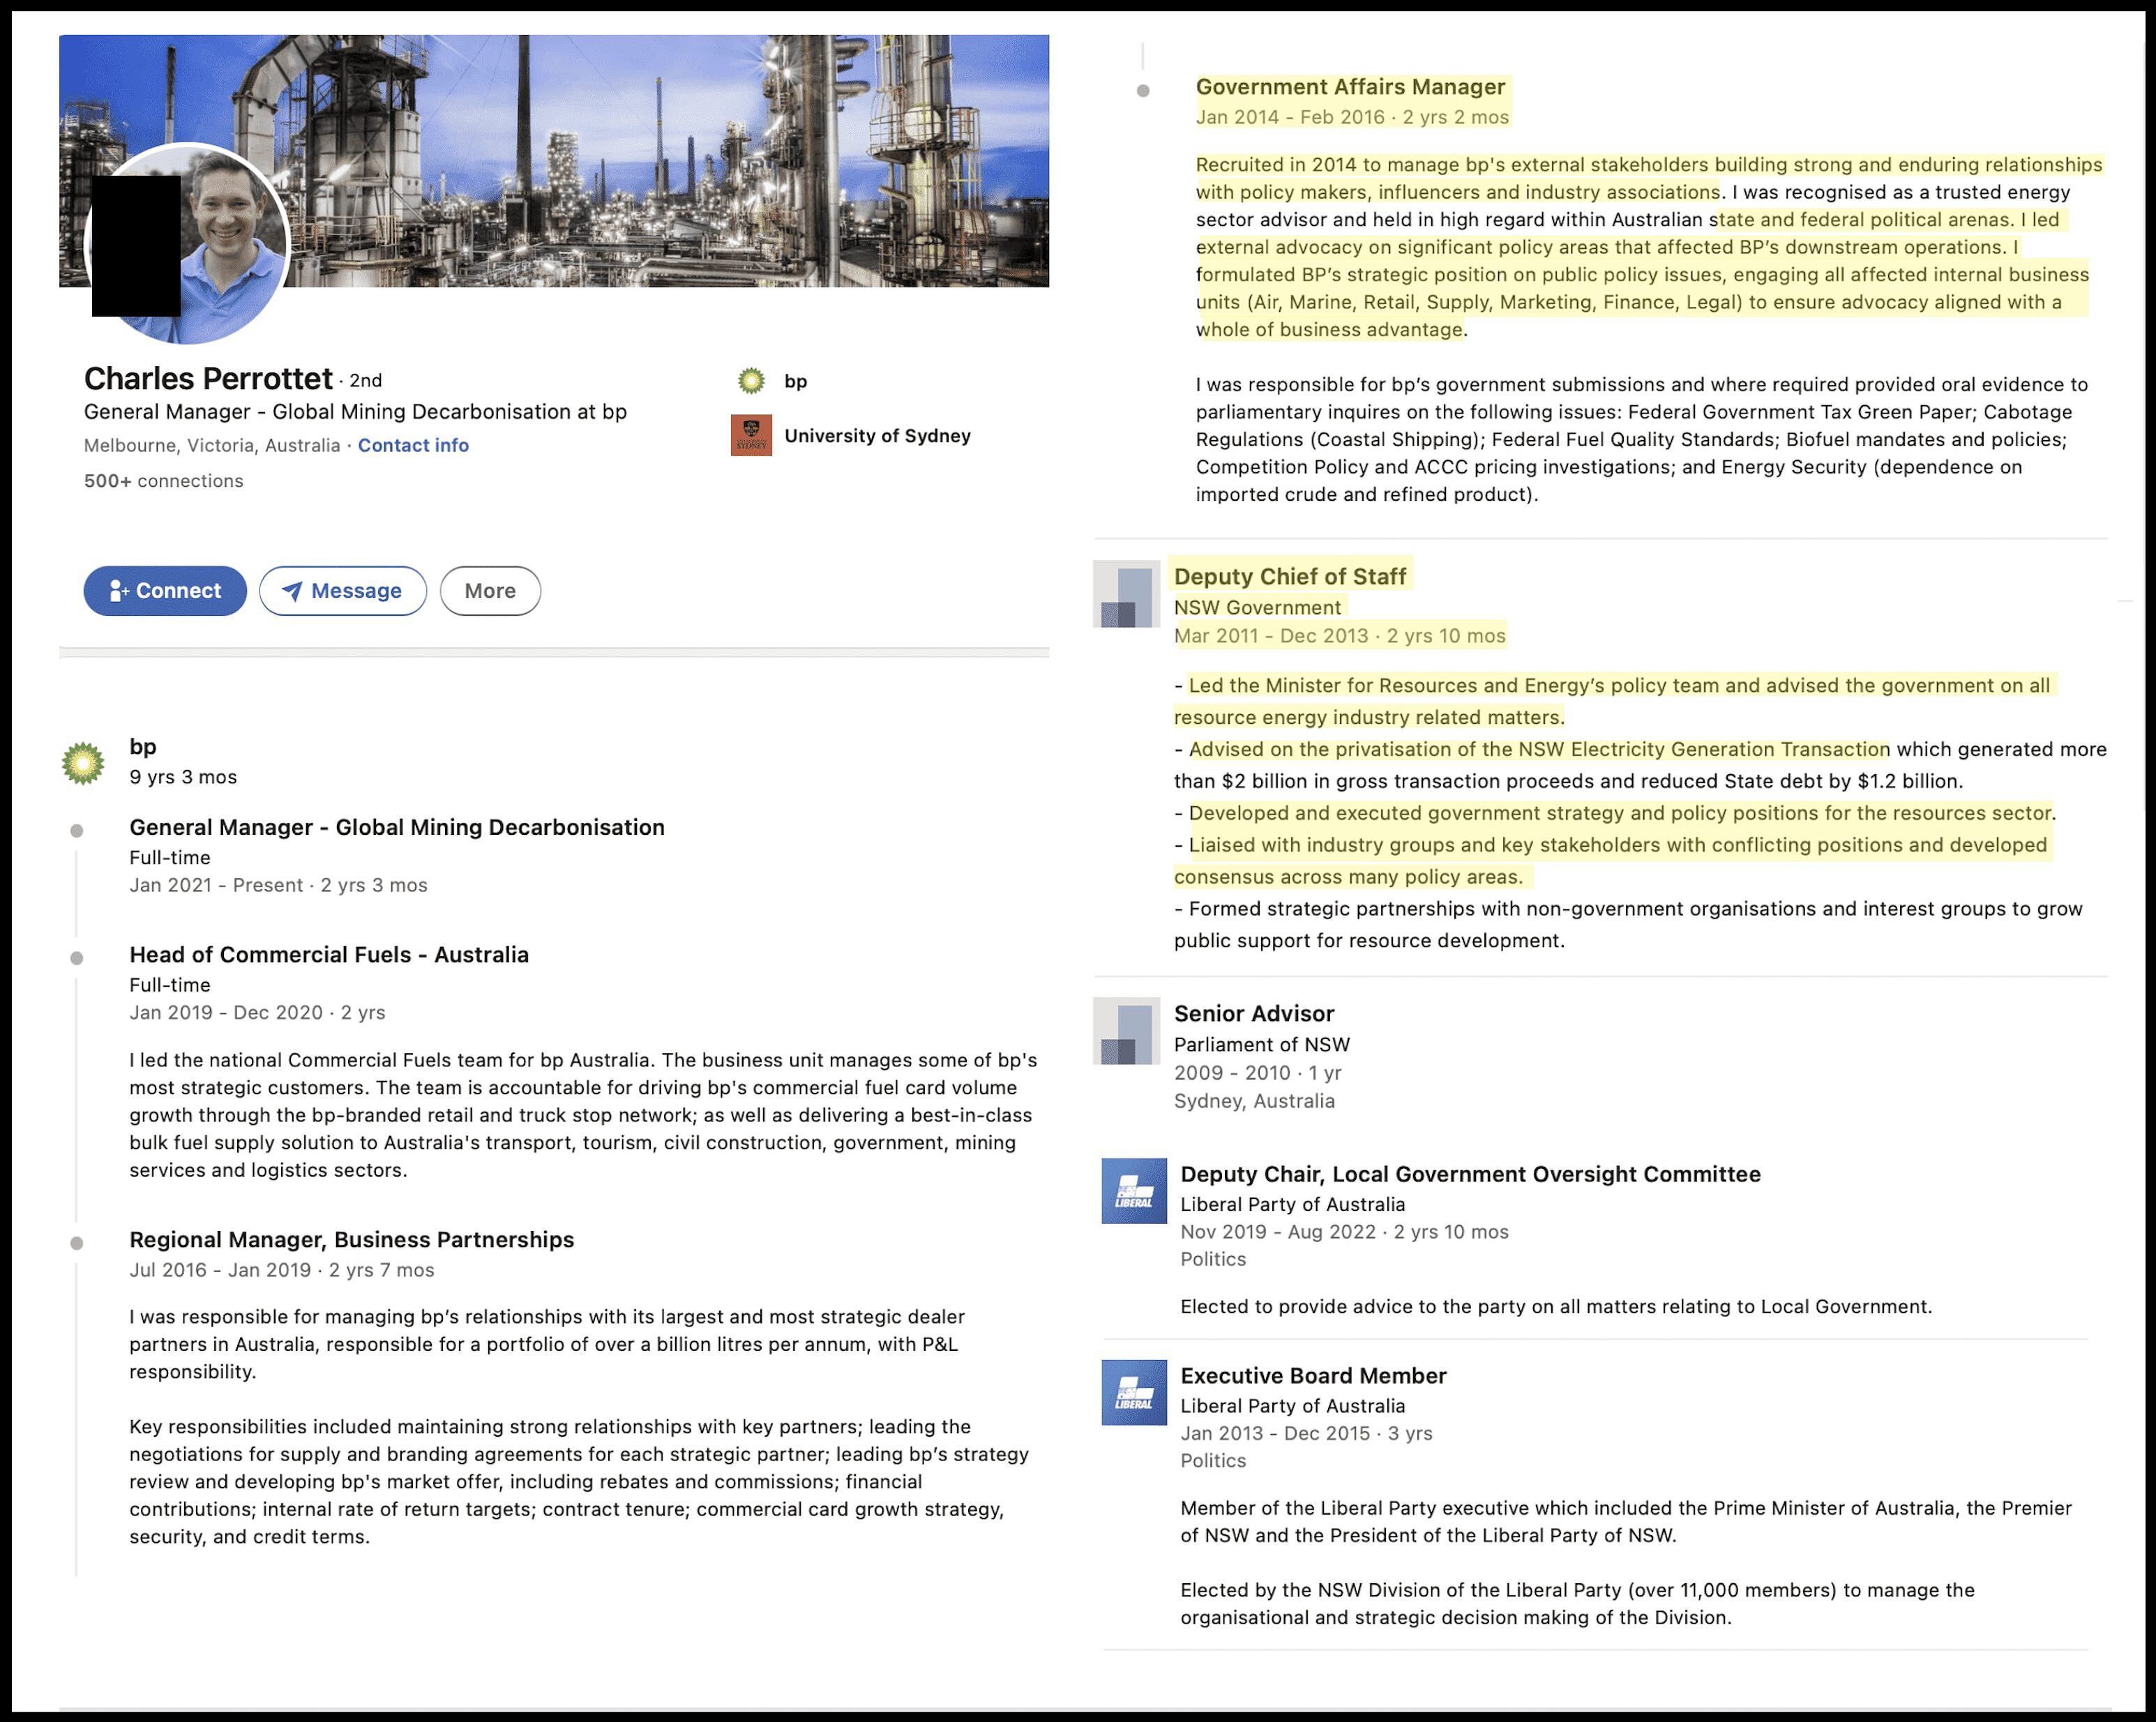Click Liberal Party logo beside Executive Board Member
This screenshot has width=2156, height=1722.
click(x=1134, y=1392)
